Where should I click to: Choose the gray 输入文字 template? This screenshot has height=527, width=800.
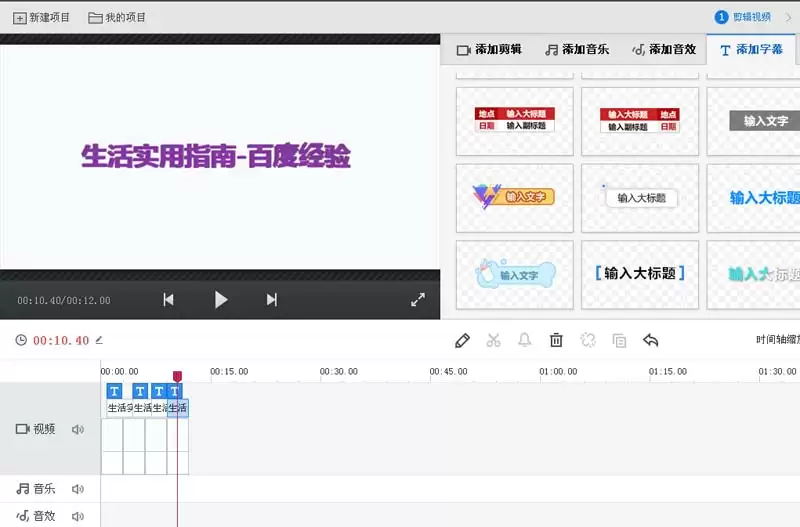(754, 121)
